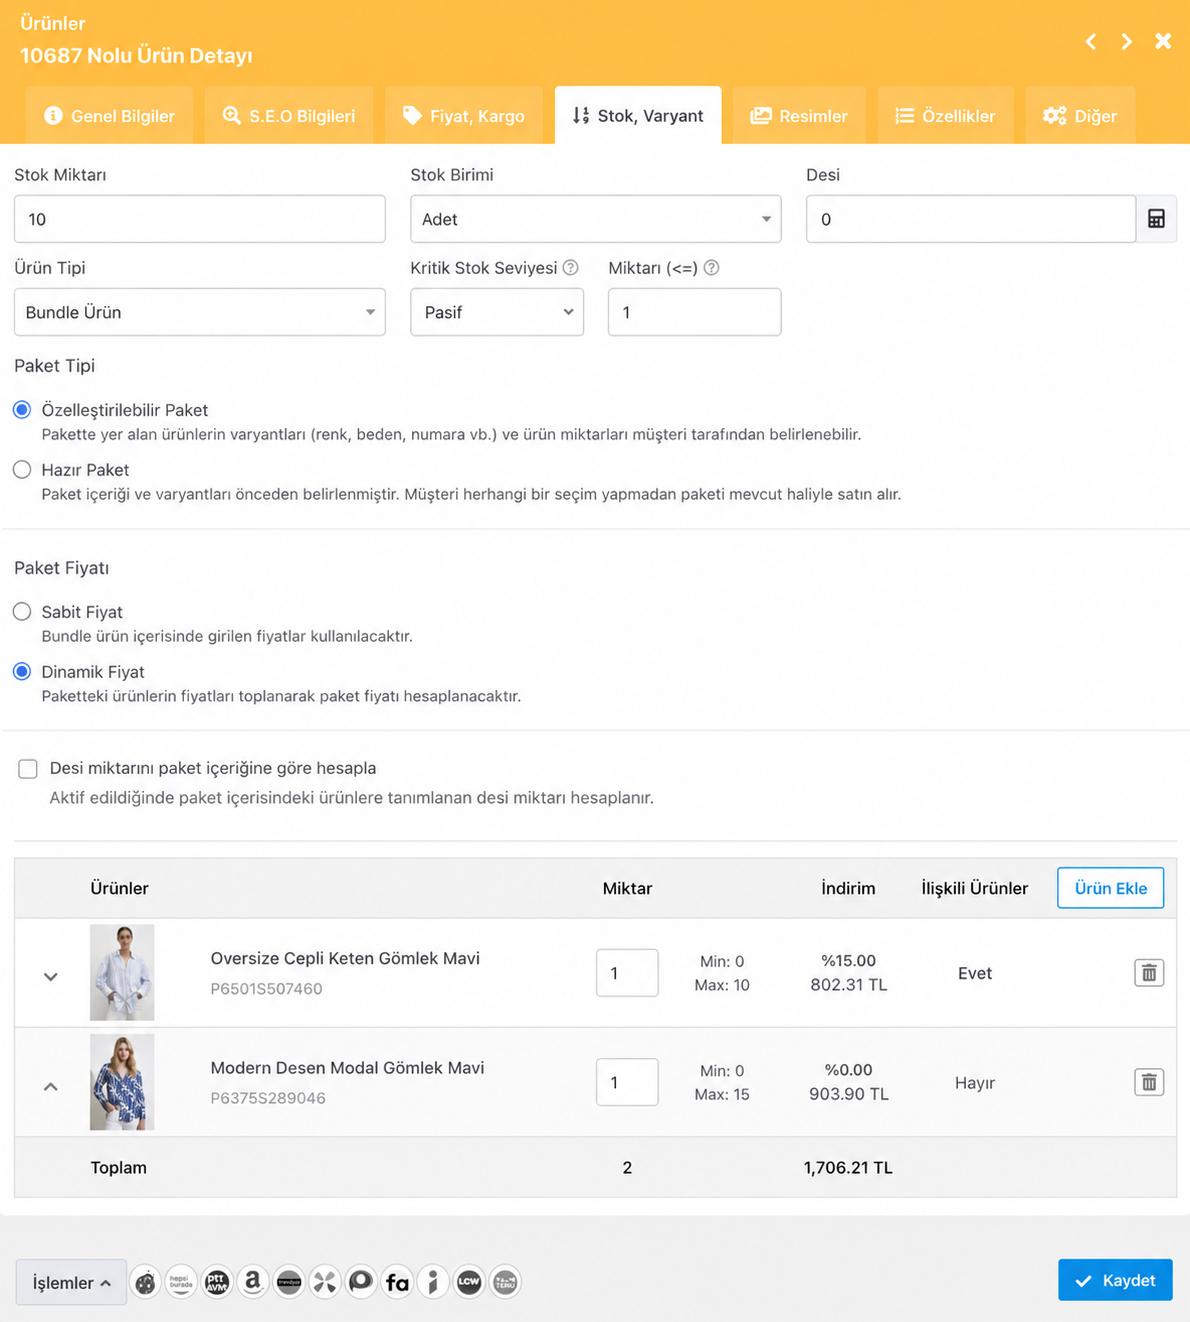Open the PTT AVM marketplace icon
The width and height of the screenshot is (1190, 1322).
pos(217,1282)
